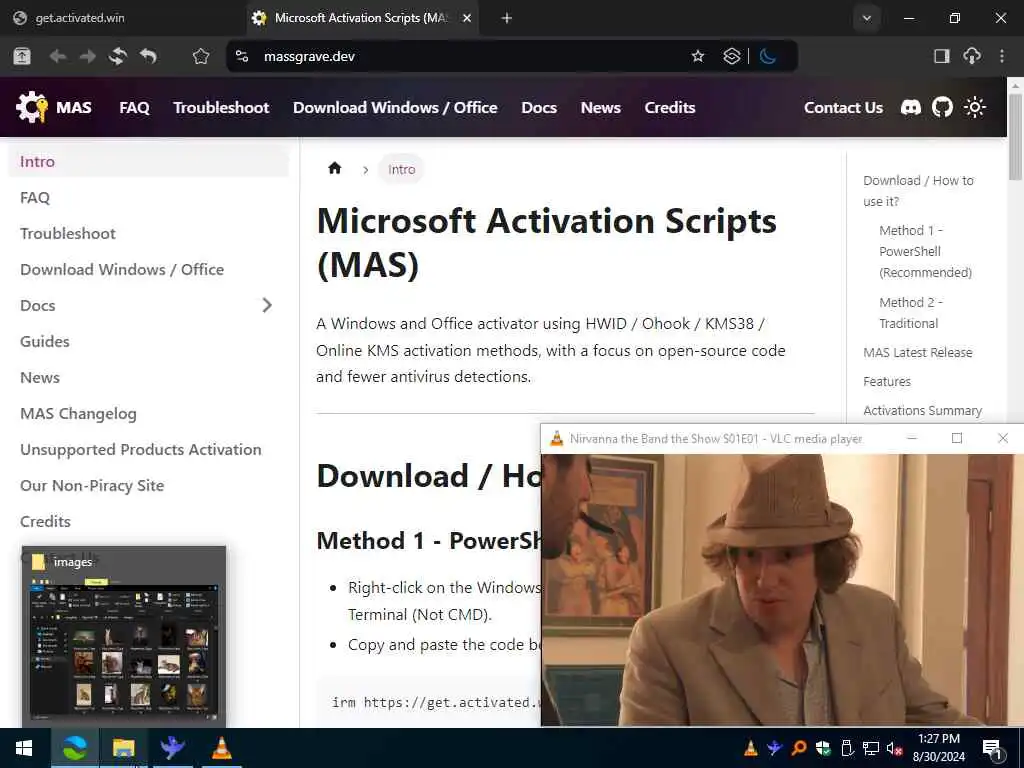Open the Windows Start menu
This screenshot has height=768, width=1024.
click(24, 748)
